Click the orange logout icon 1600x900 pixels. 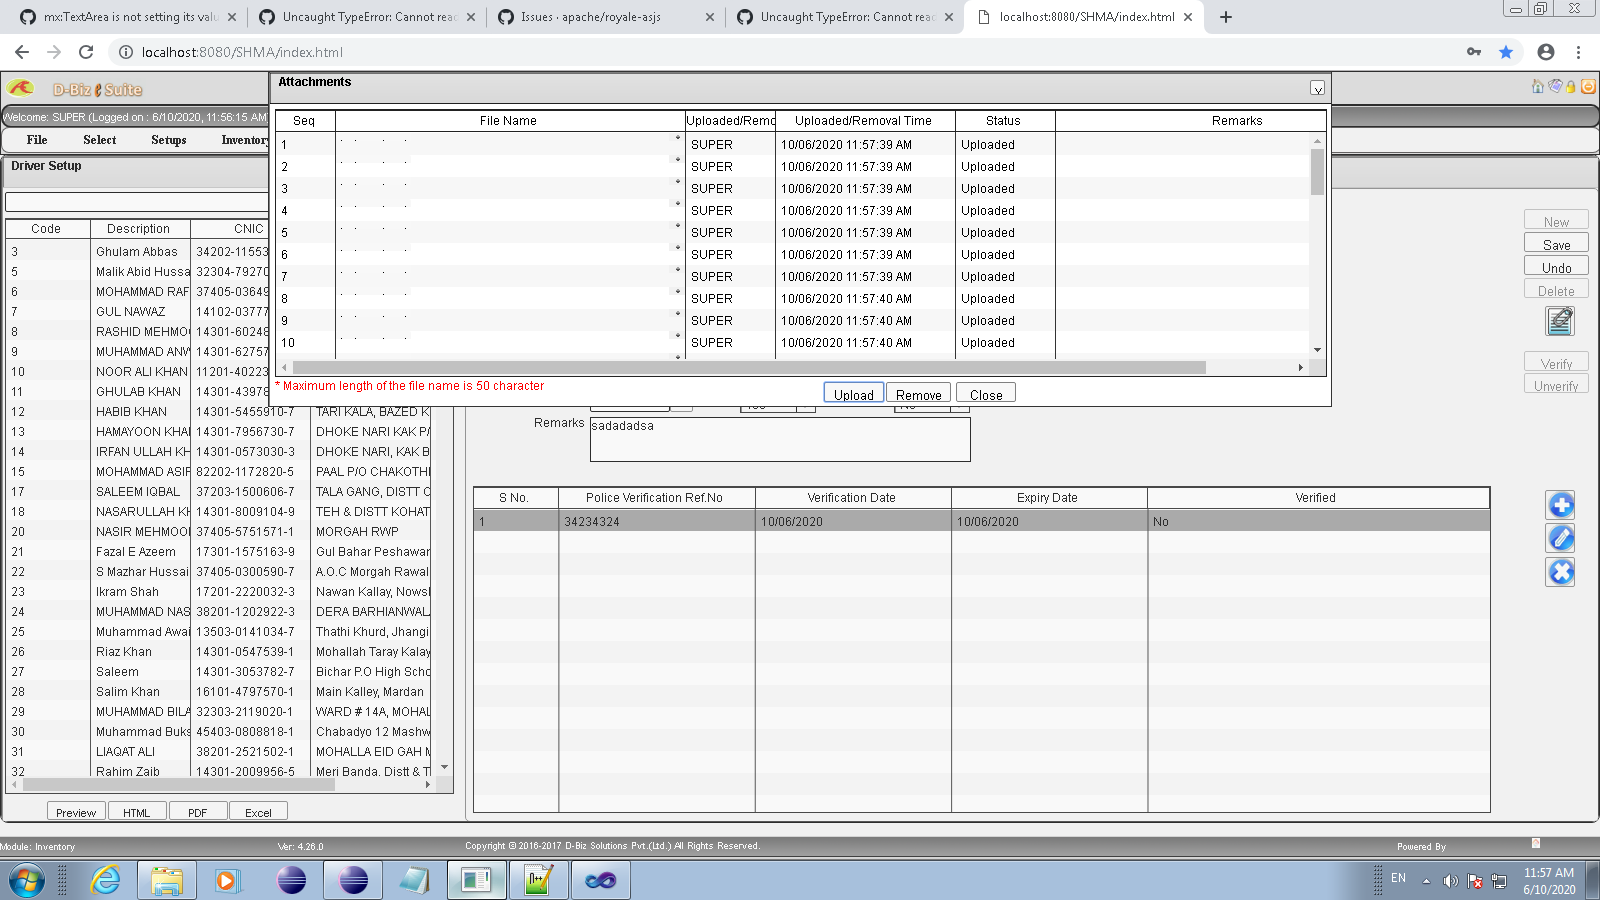[1588, 87]
